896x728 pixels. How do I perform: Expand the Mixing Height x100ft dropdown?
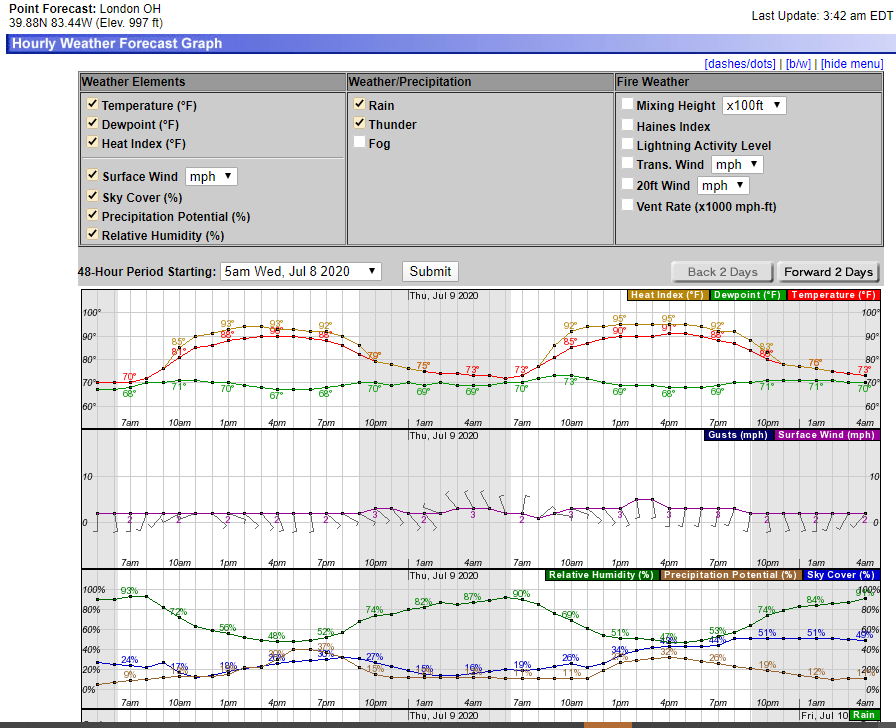coord(754,105)
